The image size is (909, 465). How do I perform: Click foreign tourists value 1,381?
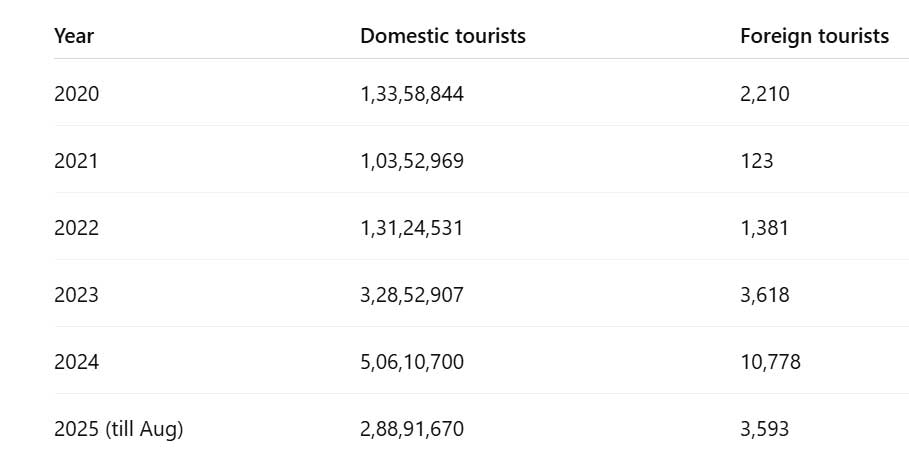coord(765,228)
